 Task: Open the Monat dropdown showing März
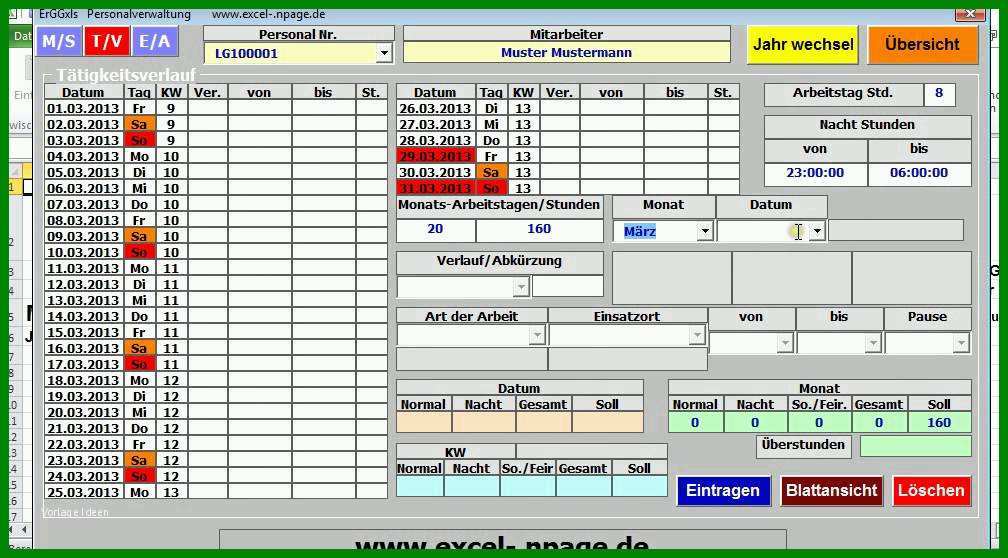[705, 231]
